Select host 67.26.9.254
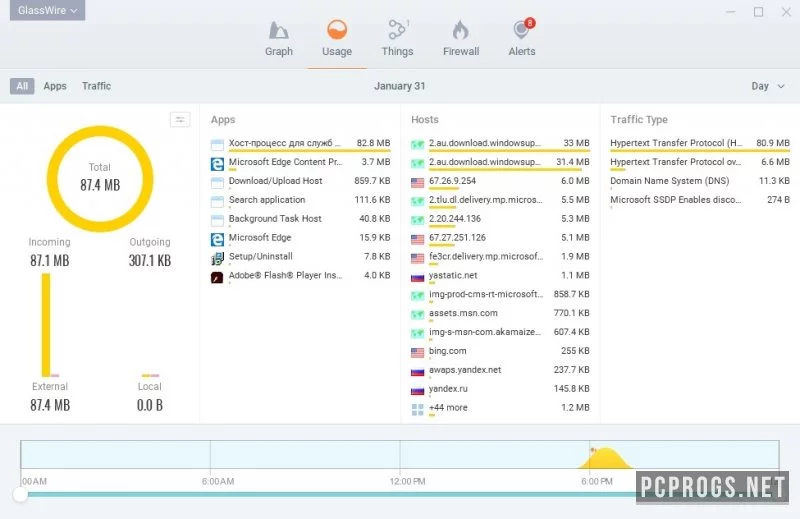Screen dimensions: 800x519 click(x=500, y=181)
